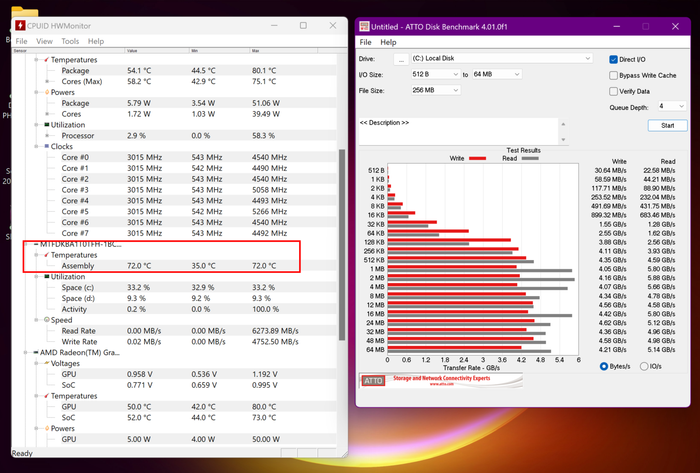Click the Voltages icon under AMD Radeon
700x473 pixels.
(x=43, y=364)
